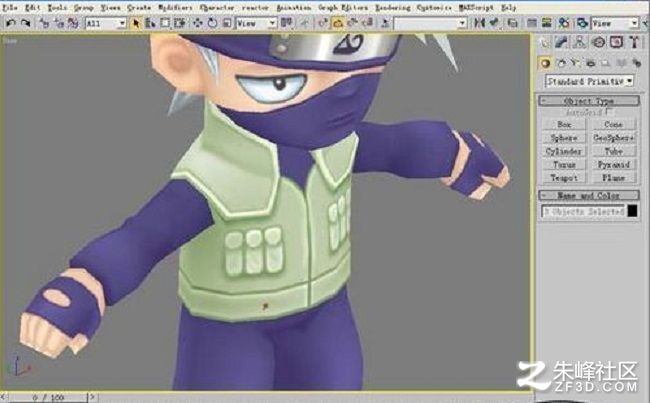Open the Select by Name tool
This screenshot has height=403, width=650.
[150, 23]
